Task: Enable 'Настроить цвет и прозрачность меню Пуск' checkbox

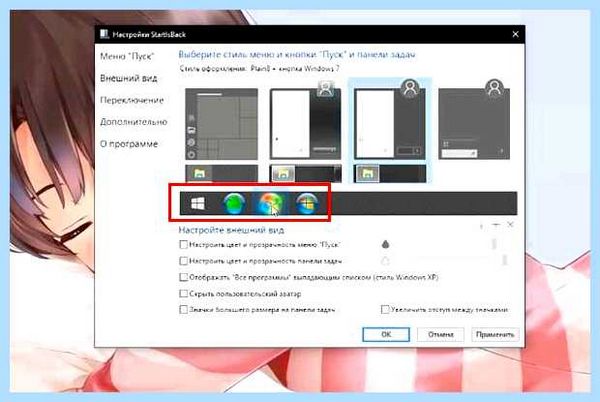Action: tap(184, 244)
